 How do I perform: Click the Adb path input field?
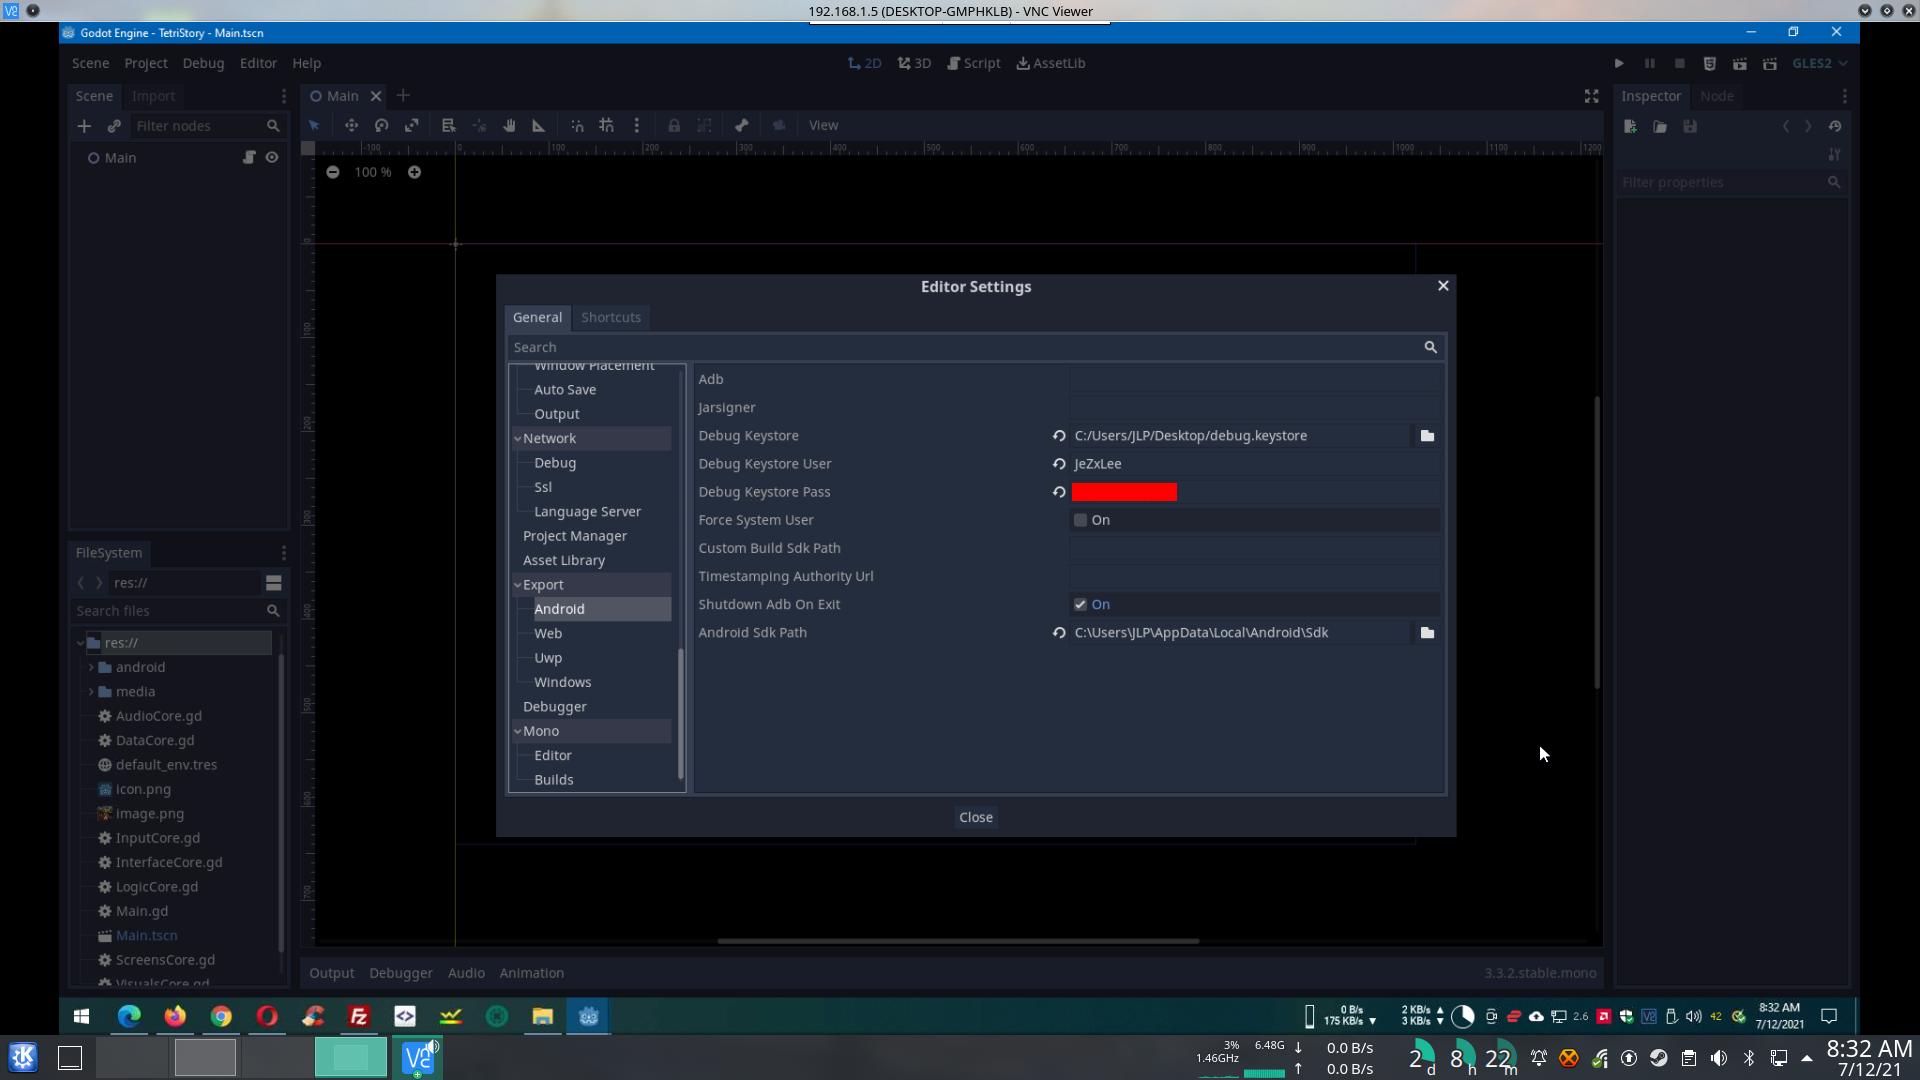click(1255, 379)
